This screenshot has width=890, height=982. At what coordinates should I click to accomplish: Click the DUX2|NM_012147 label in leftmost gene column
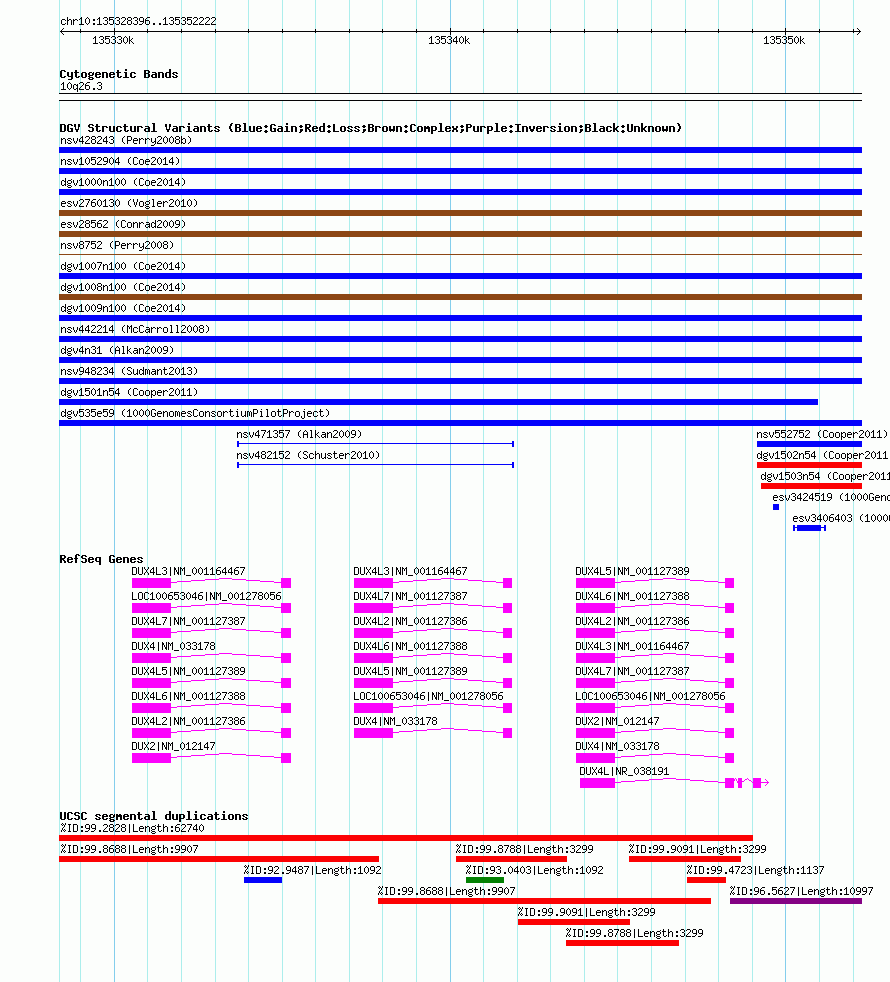click(x=173, y=746)
